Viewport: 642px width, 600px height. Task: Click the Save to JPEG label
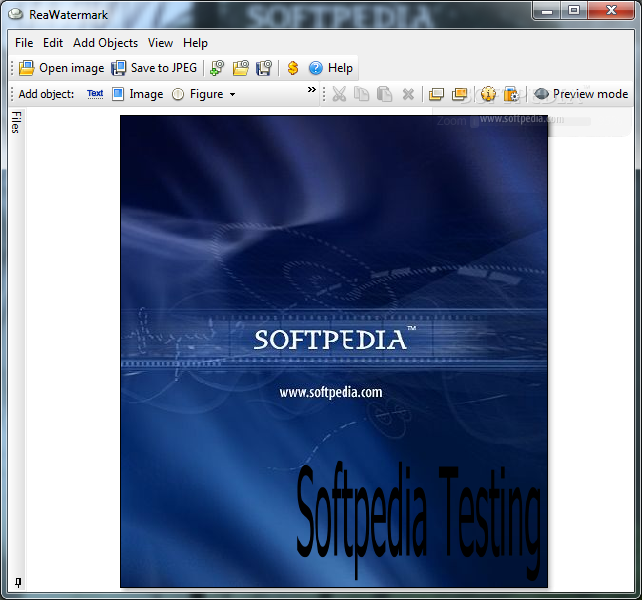click(x=164, y=68)
